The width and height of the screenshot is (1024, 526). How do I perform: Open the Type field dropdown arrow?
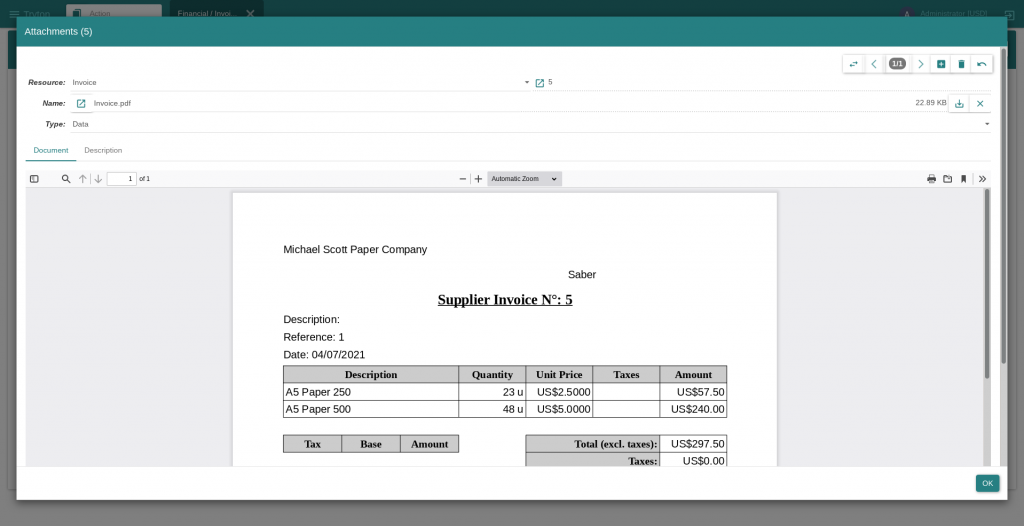987,124
